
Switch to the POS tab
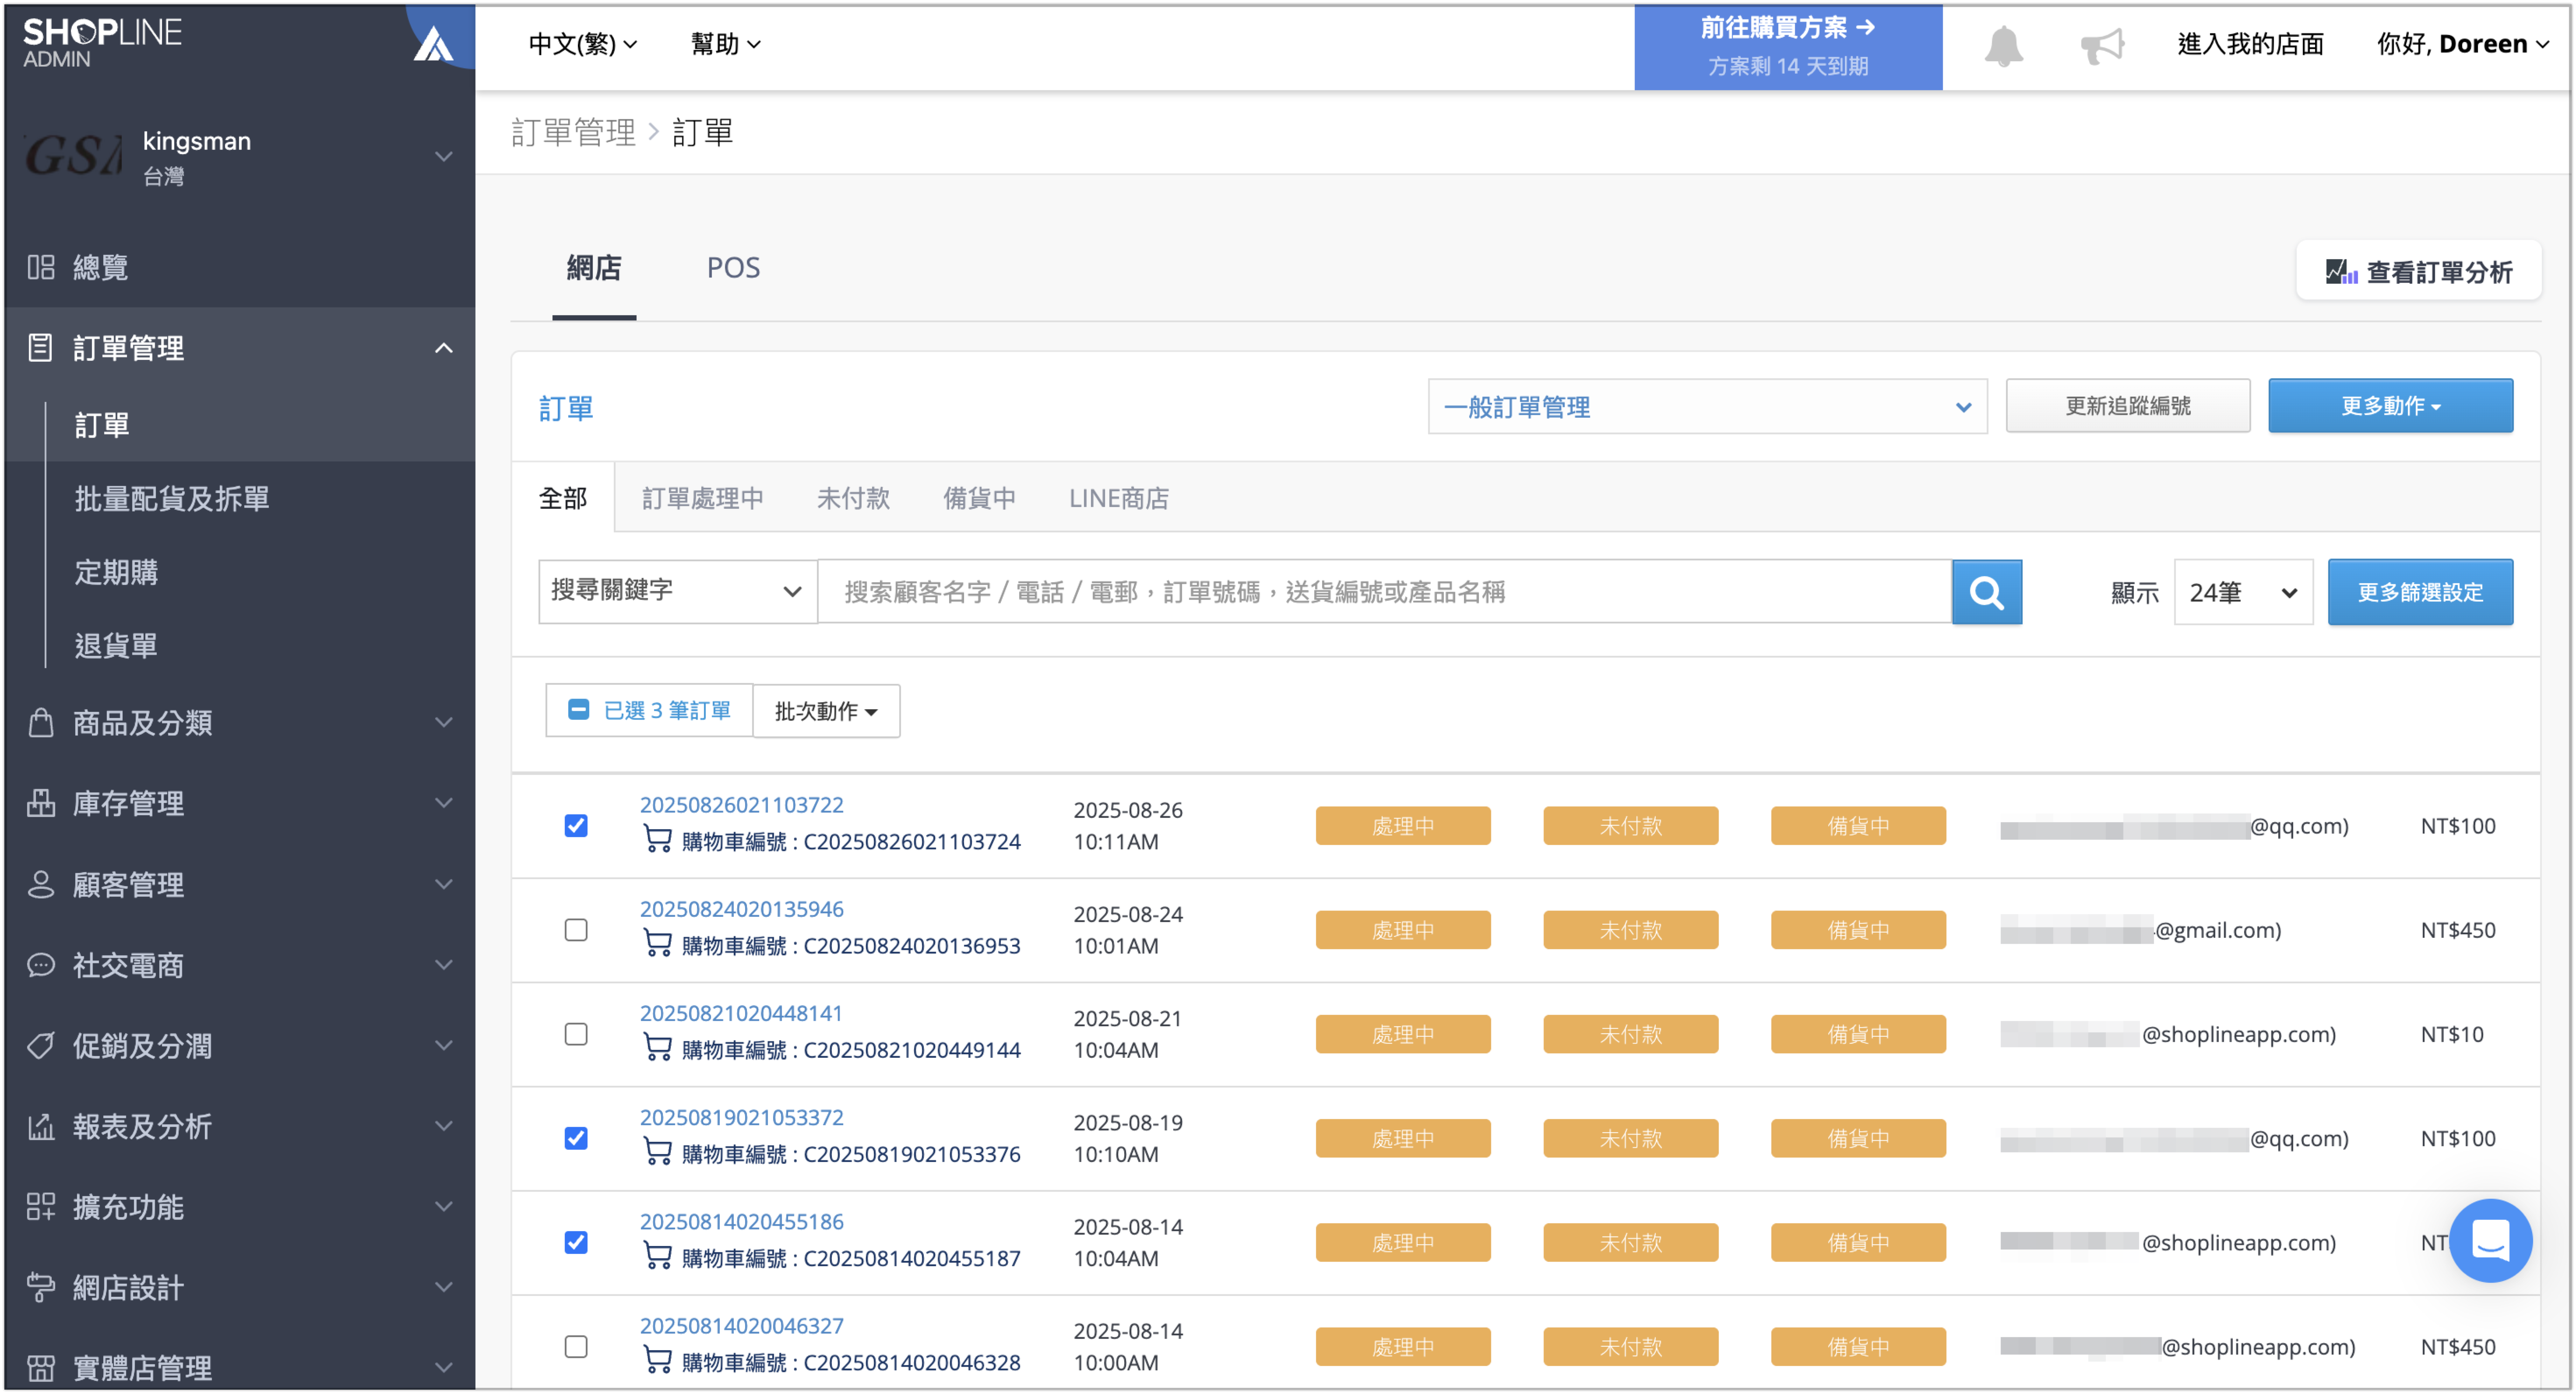pyautogui.click(x=733, y=268)
